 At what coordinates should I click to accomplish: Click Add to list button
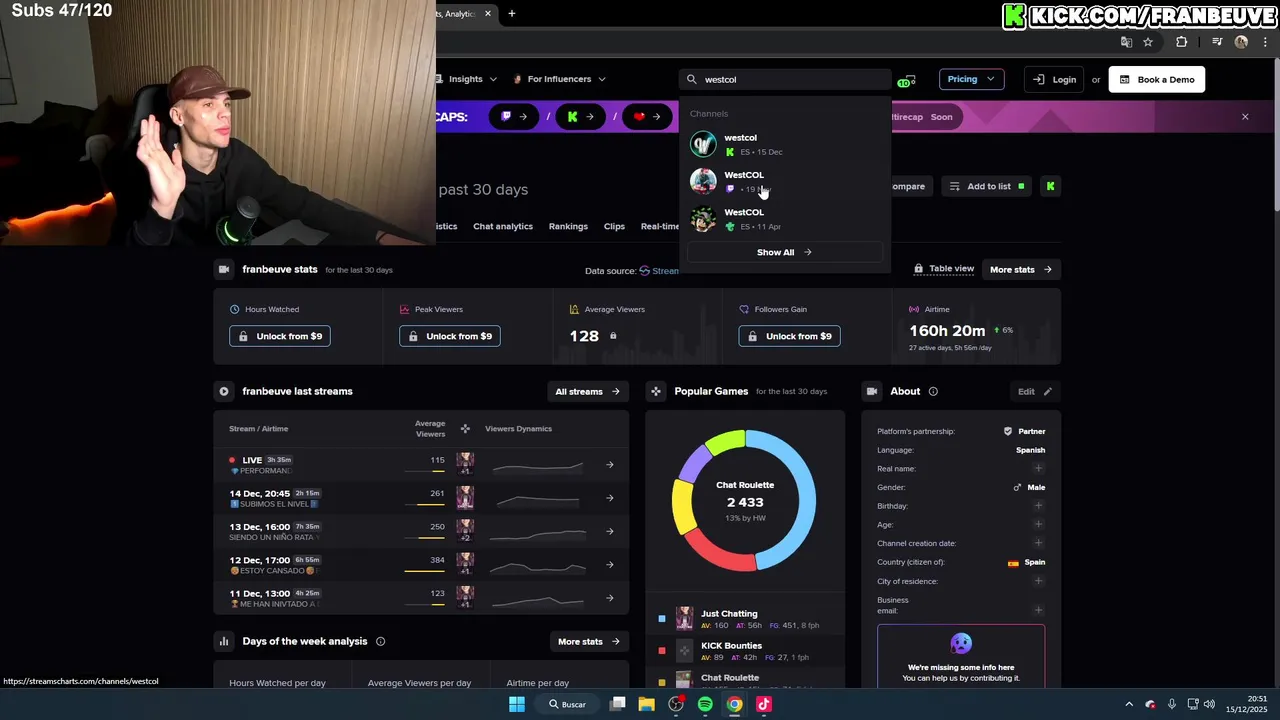[x=987, y=186]
